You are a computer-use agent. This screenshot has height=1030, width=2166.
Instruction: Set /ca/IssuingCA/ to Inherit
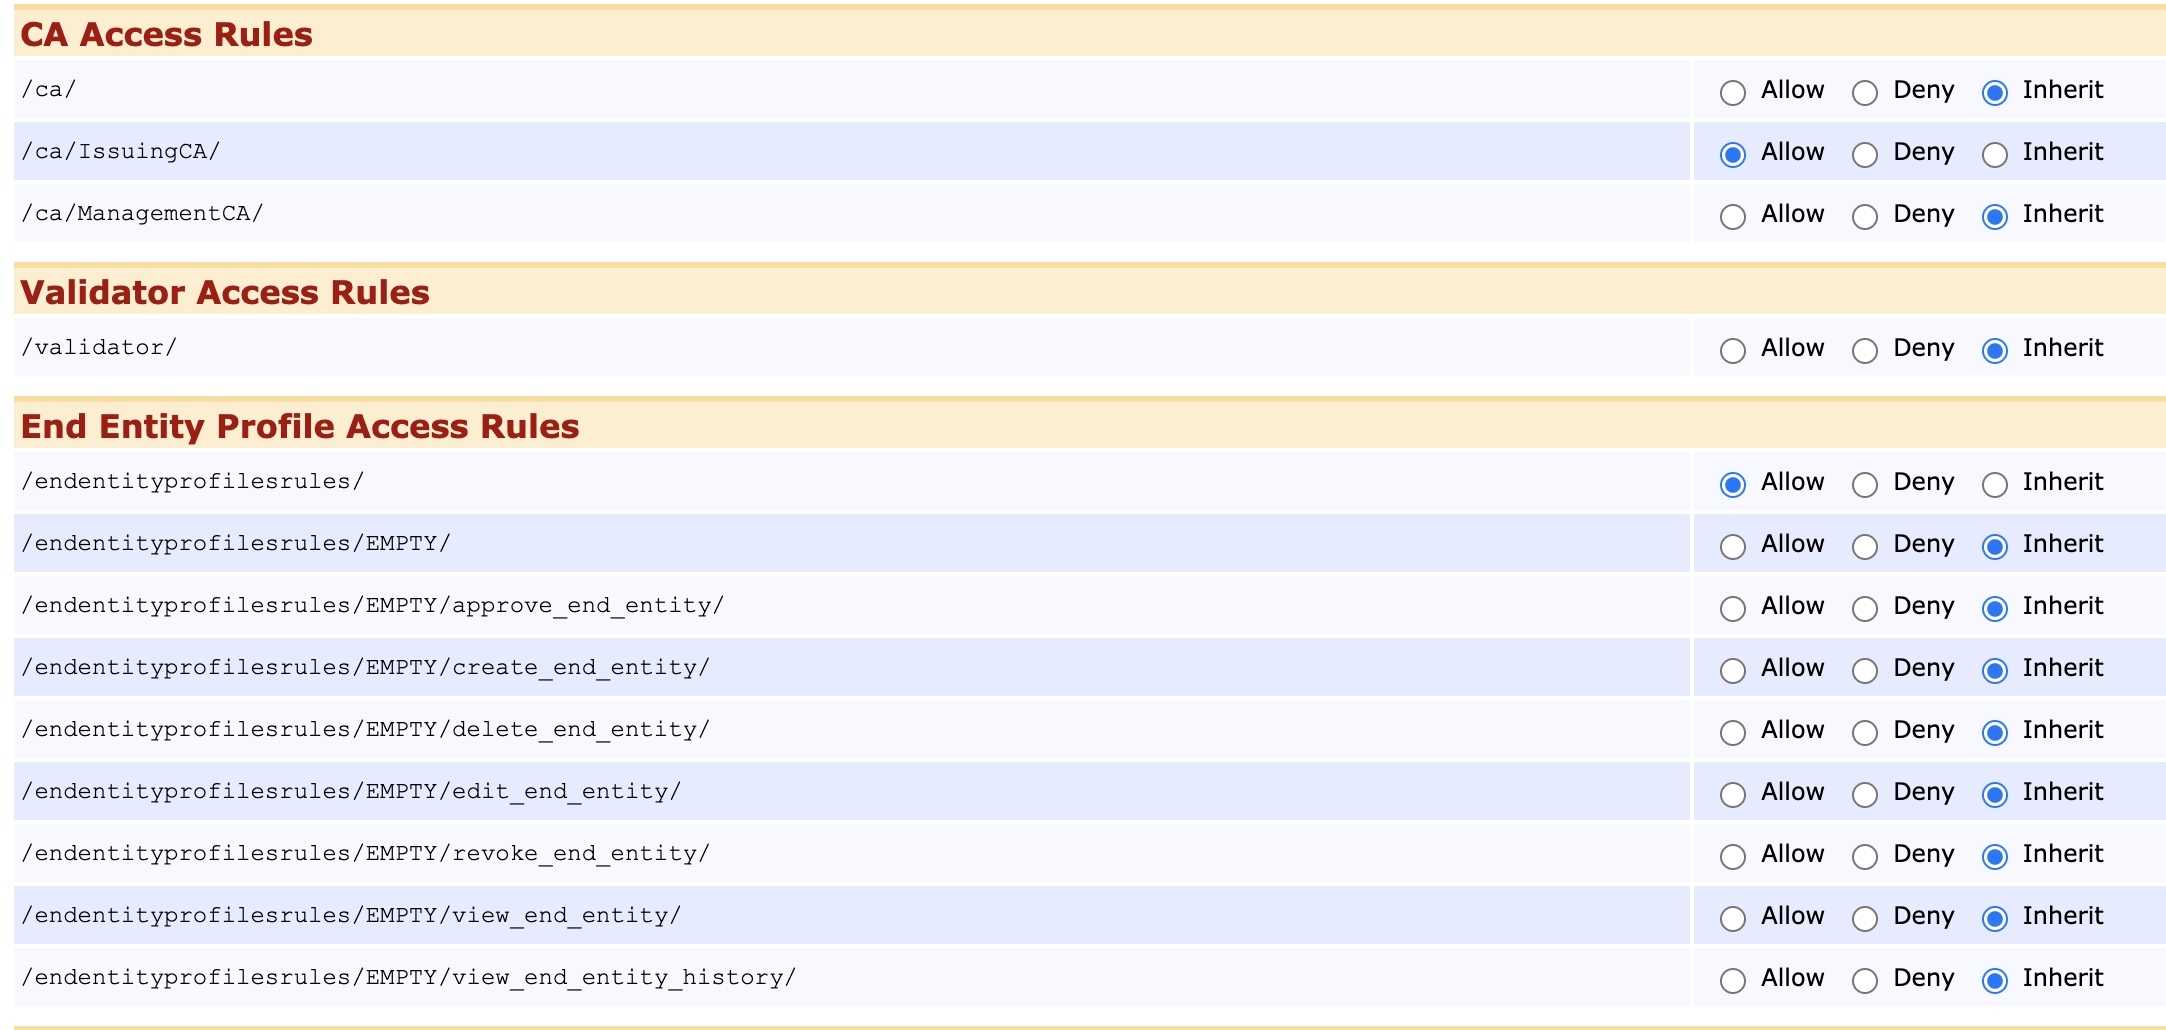1994,155
